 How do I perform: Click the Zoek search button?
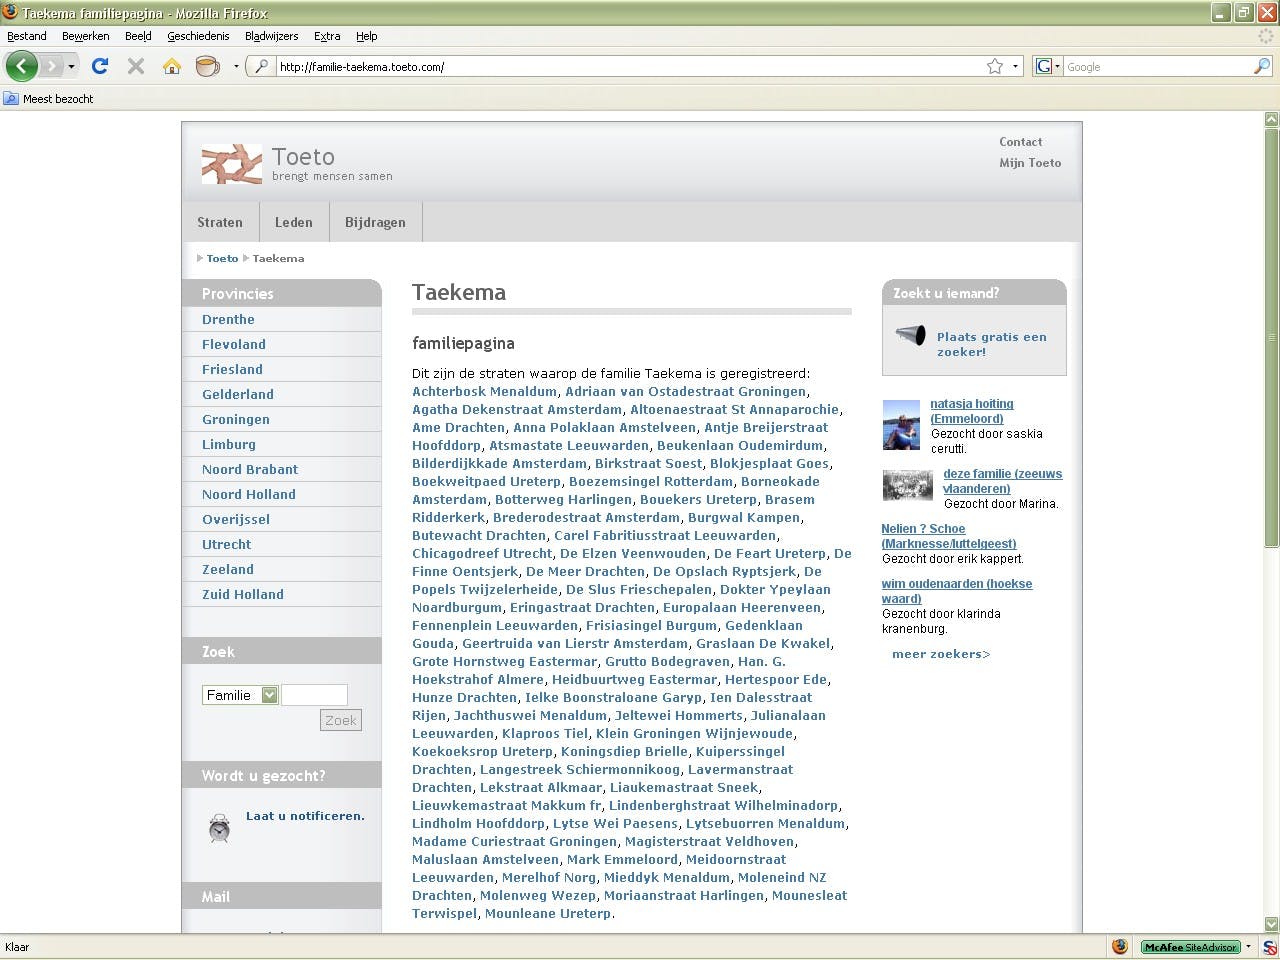(x=341, y=720)
